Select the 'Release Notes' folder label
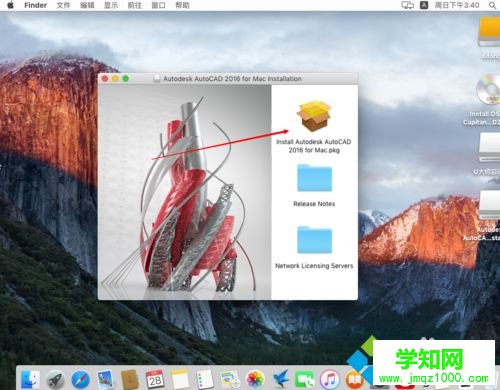The width and height of the screenshot is (500, 390). 314,204
